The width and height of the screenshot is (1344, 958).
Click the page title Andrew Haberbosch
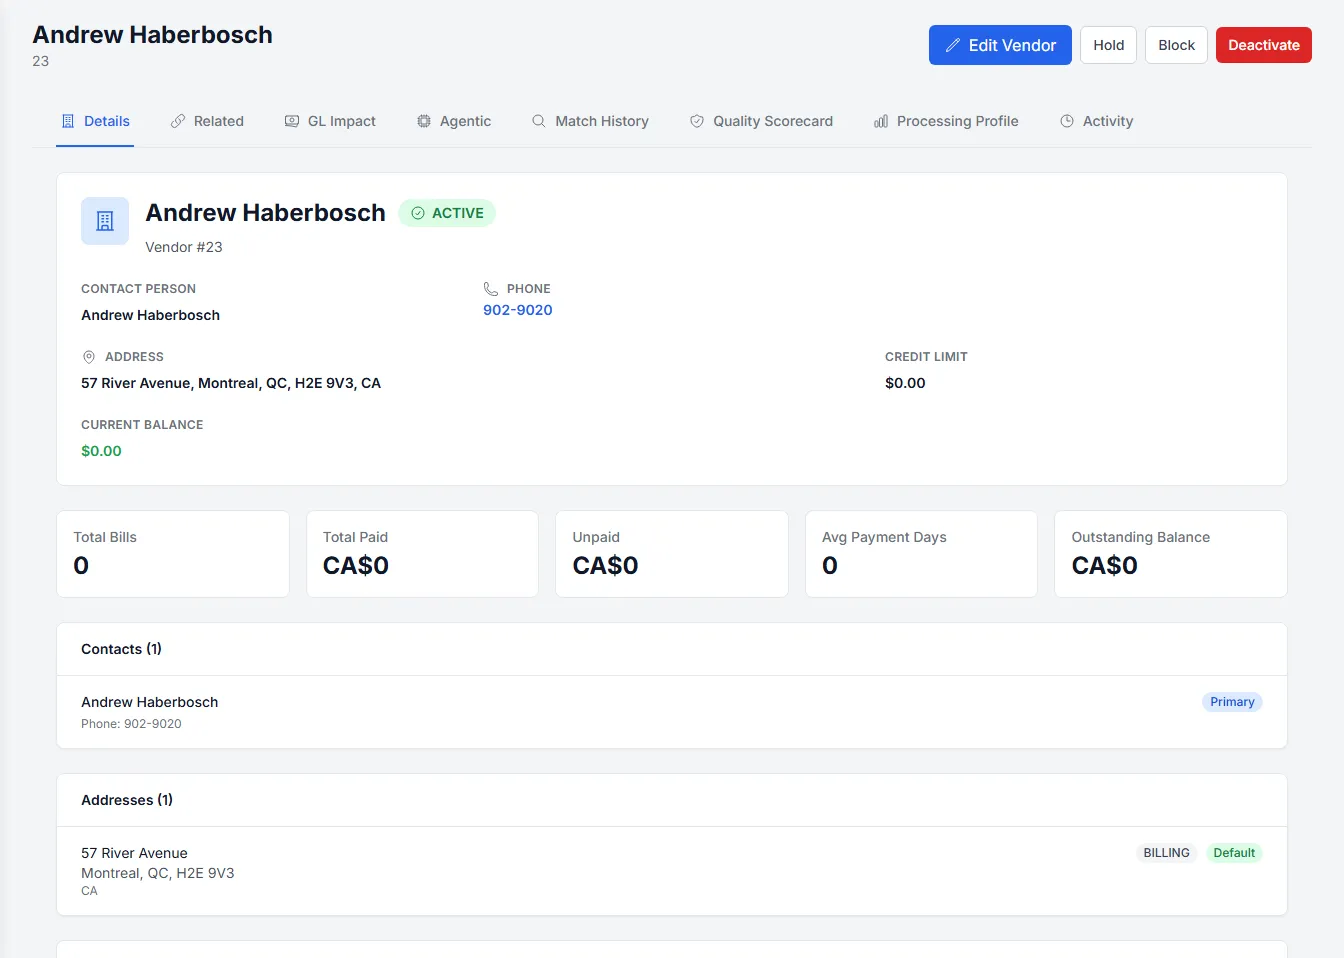coord(152,34)
